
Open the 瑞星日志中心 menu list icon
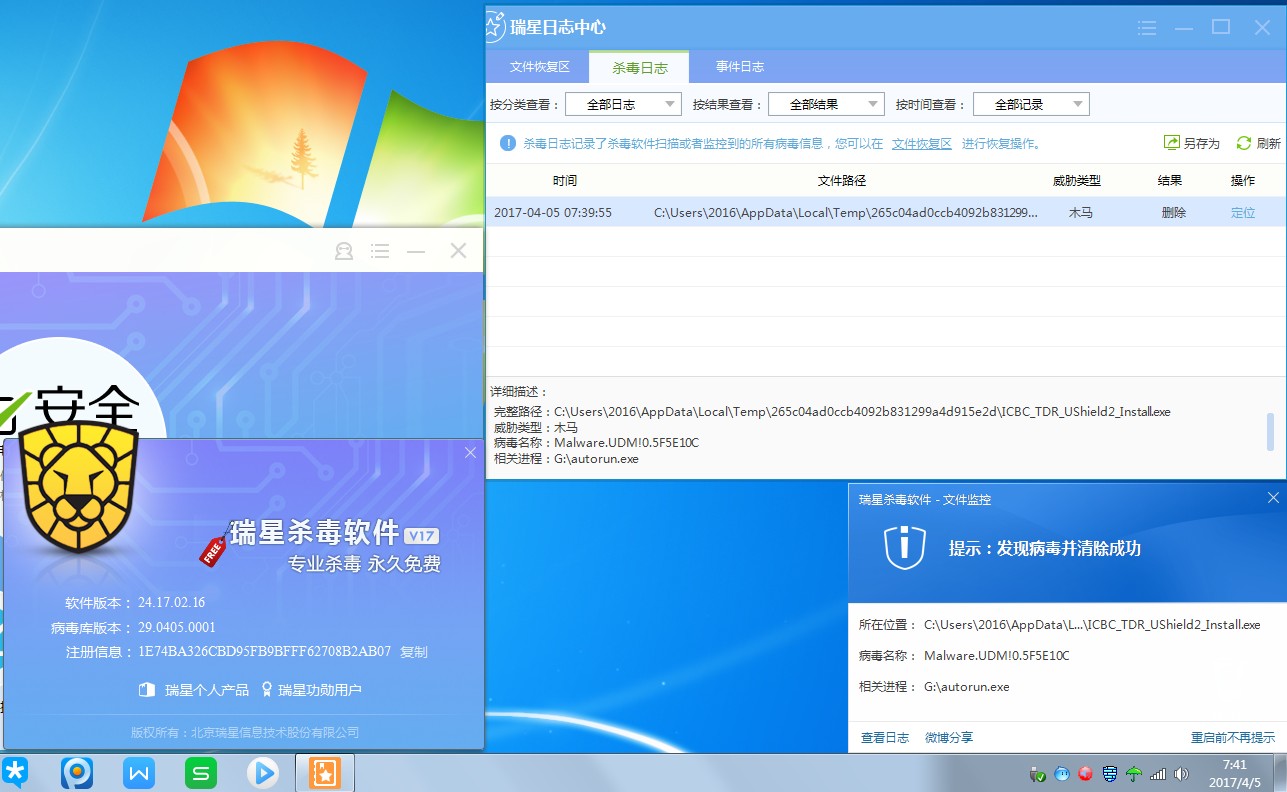[x=1147, y=27]
